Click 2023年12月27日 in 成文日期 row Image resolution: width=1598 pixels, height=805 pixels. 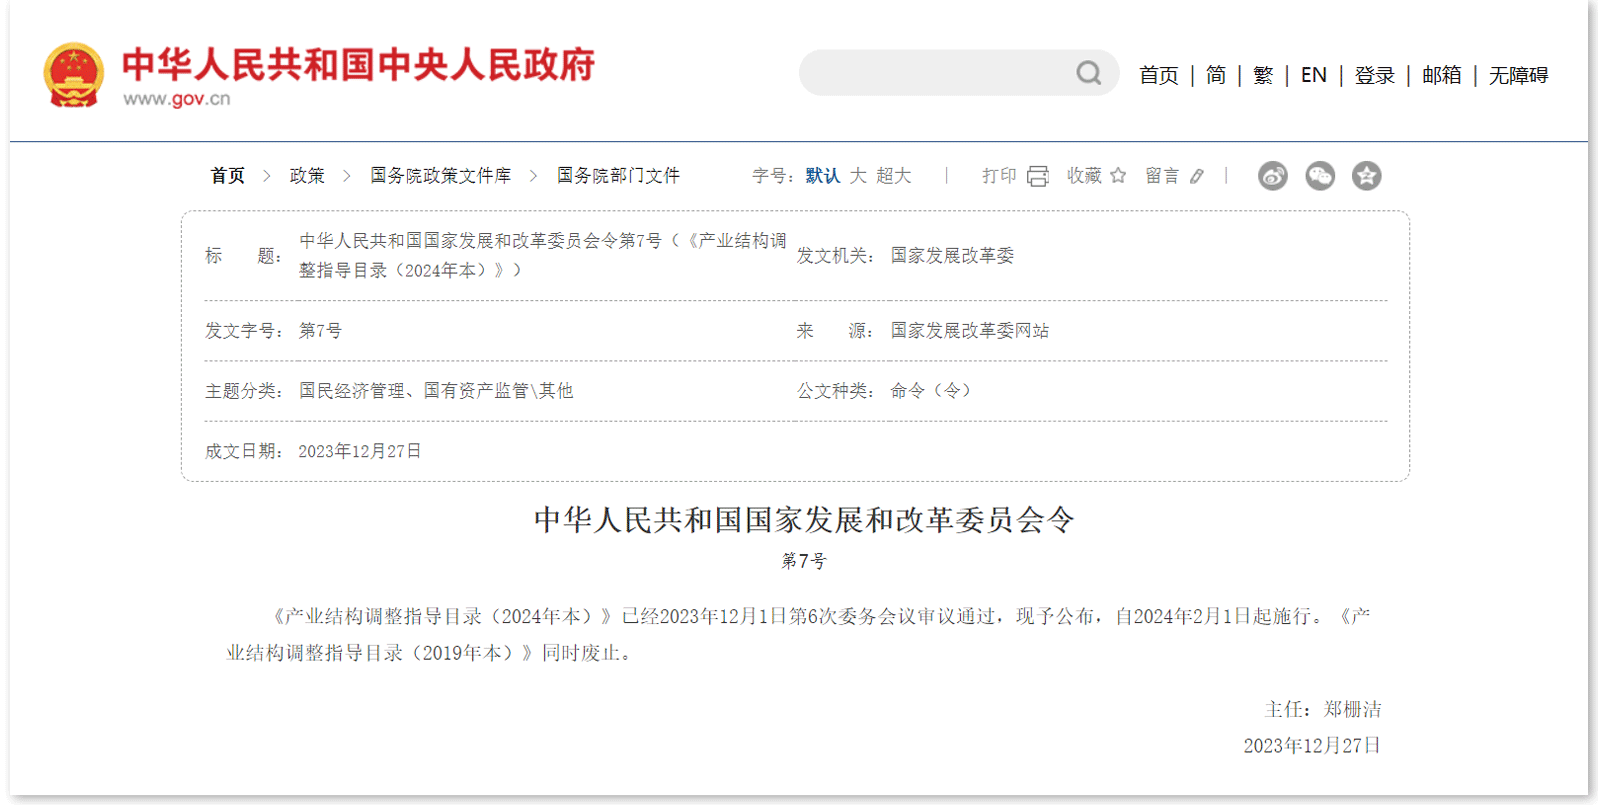[360, 451]
